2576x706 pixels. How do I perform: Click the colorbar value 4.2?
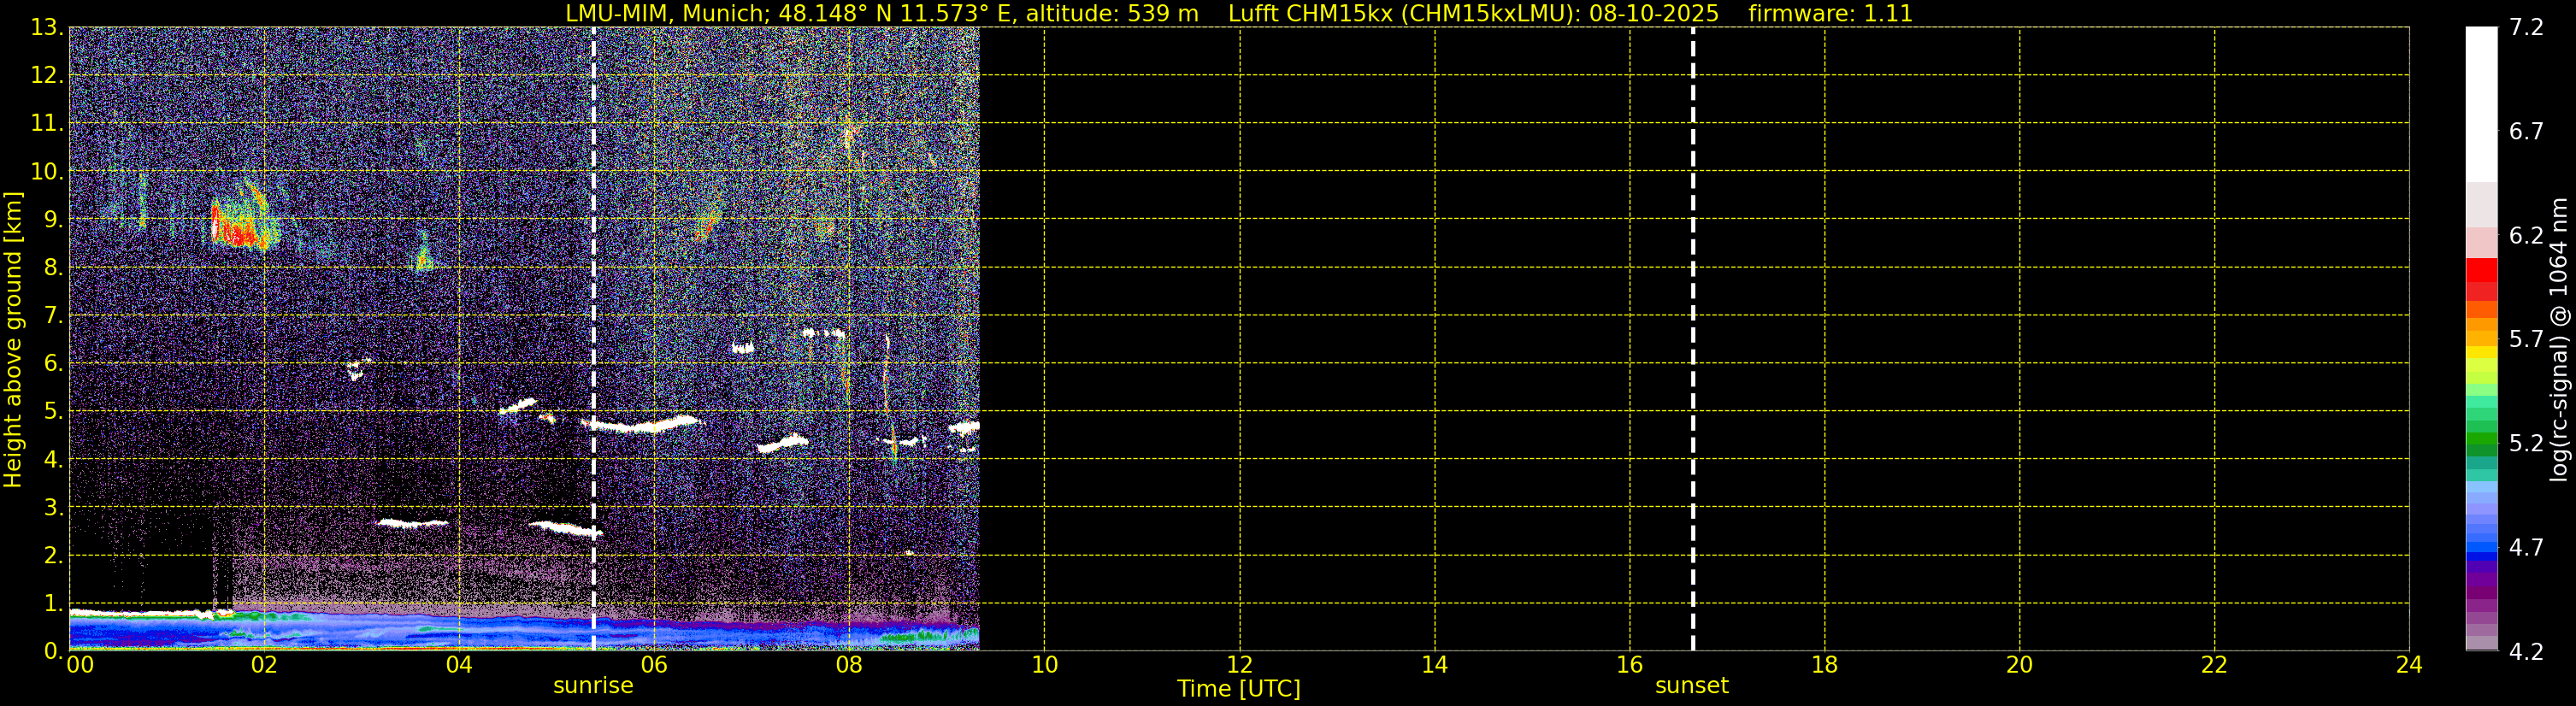tap(2526, 652)
